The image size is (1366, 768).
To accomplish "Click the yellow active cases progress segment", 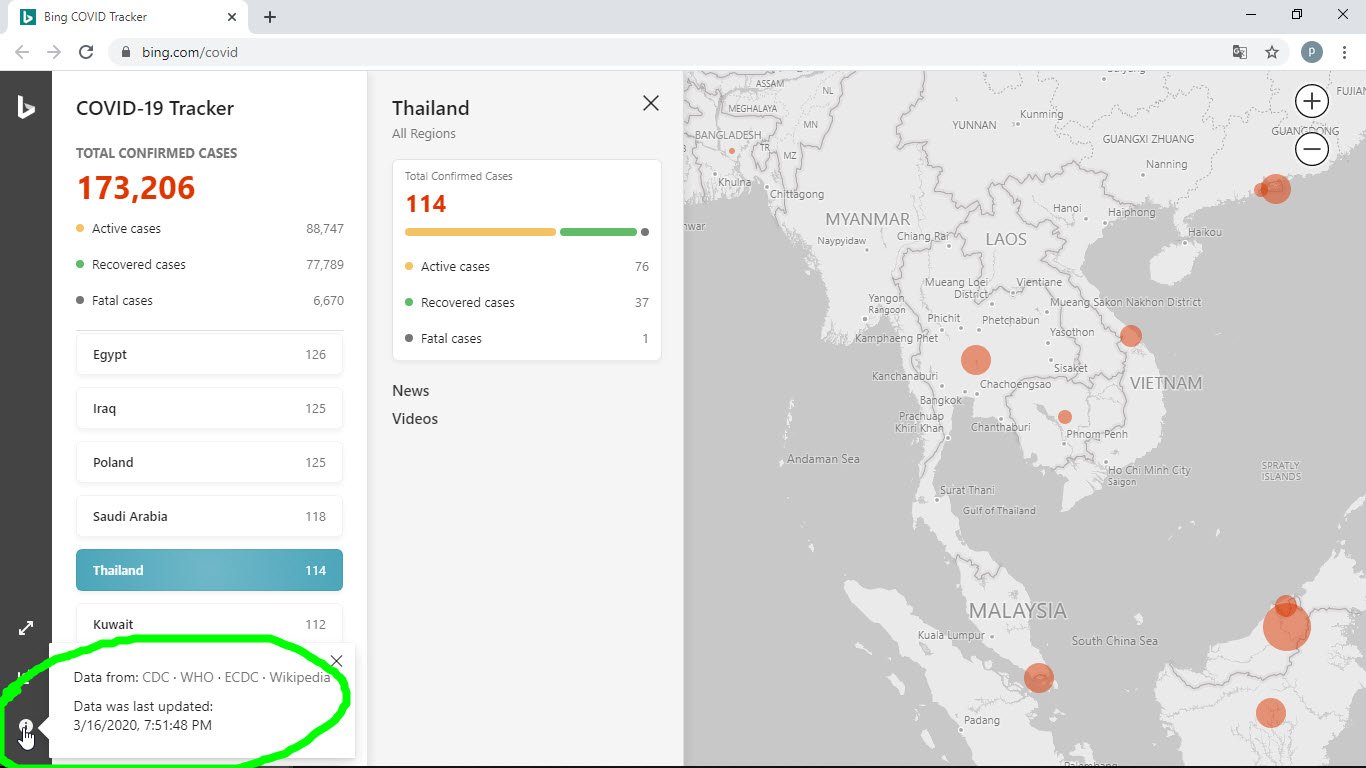I will click(480, 232).
